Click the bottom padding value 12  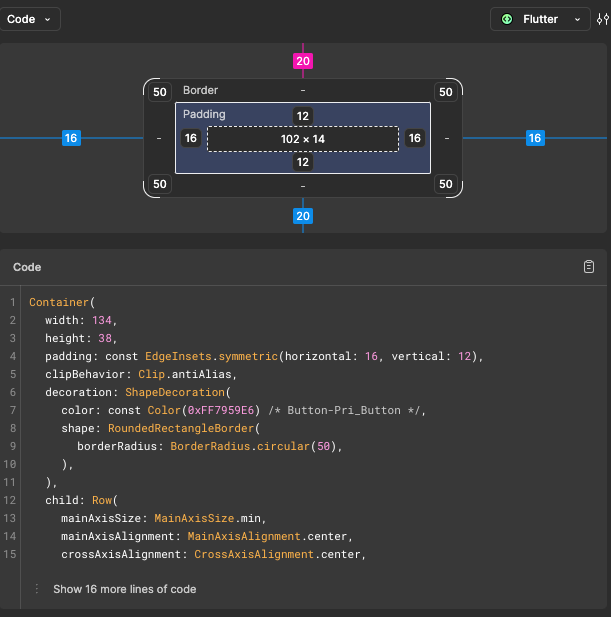pos(303,162)
